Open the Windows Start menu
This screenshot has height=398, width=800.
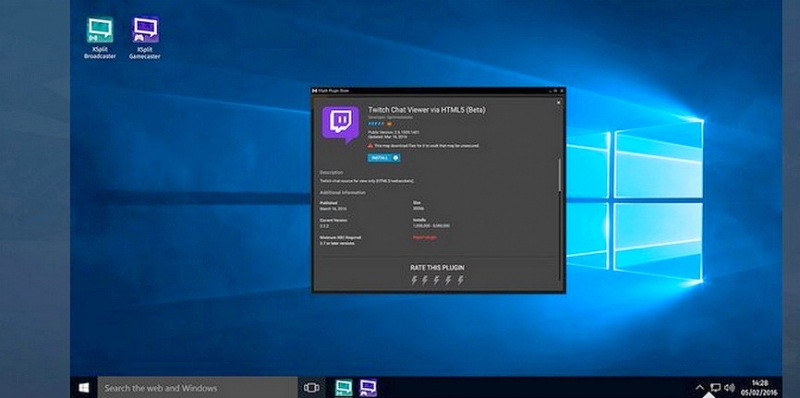click(x=84, y=388)
